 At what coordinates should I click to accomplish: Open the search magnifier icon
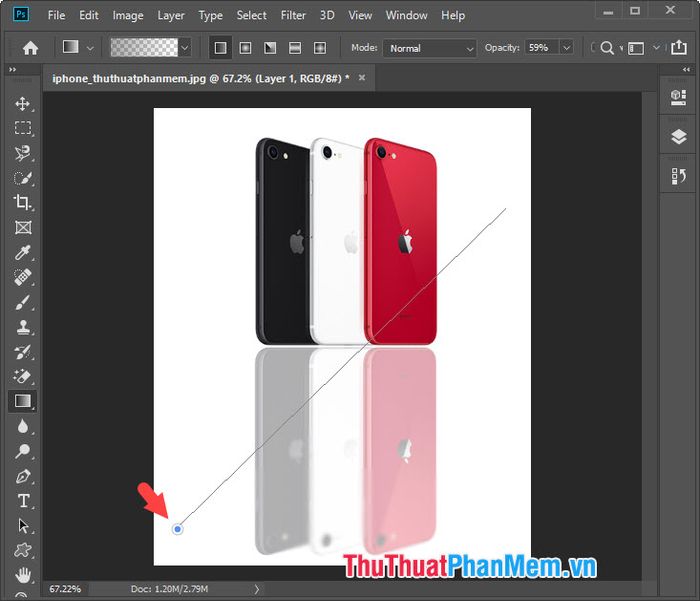click(x=607, y=48)
